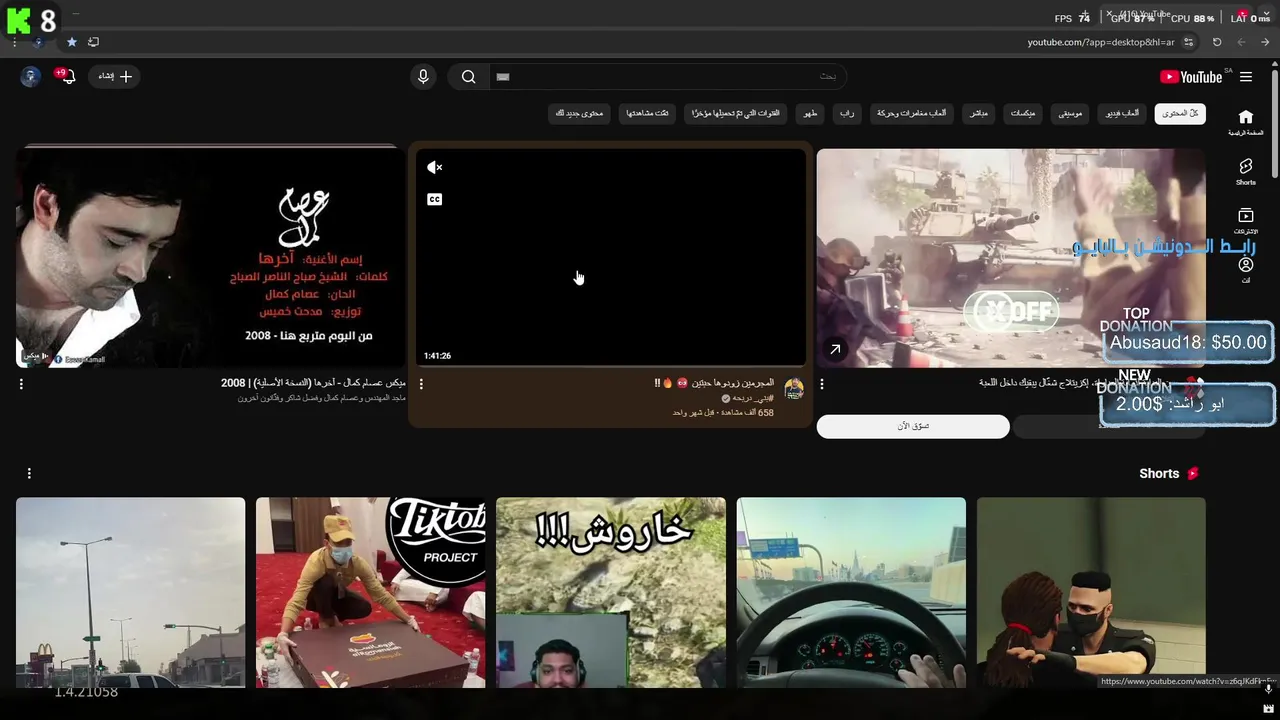This screenshot has height=720, width=1280.
Task: Bookmark the page with the star icon
Action: 71,42
